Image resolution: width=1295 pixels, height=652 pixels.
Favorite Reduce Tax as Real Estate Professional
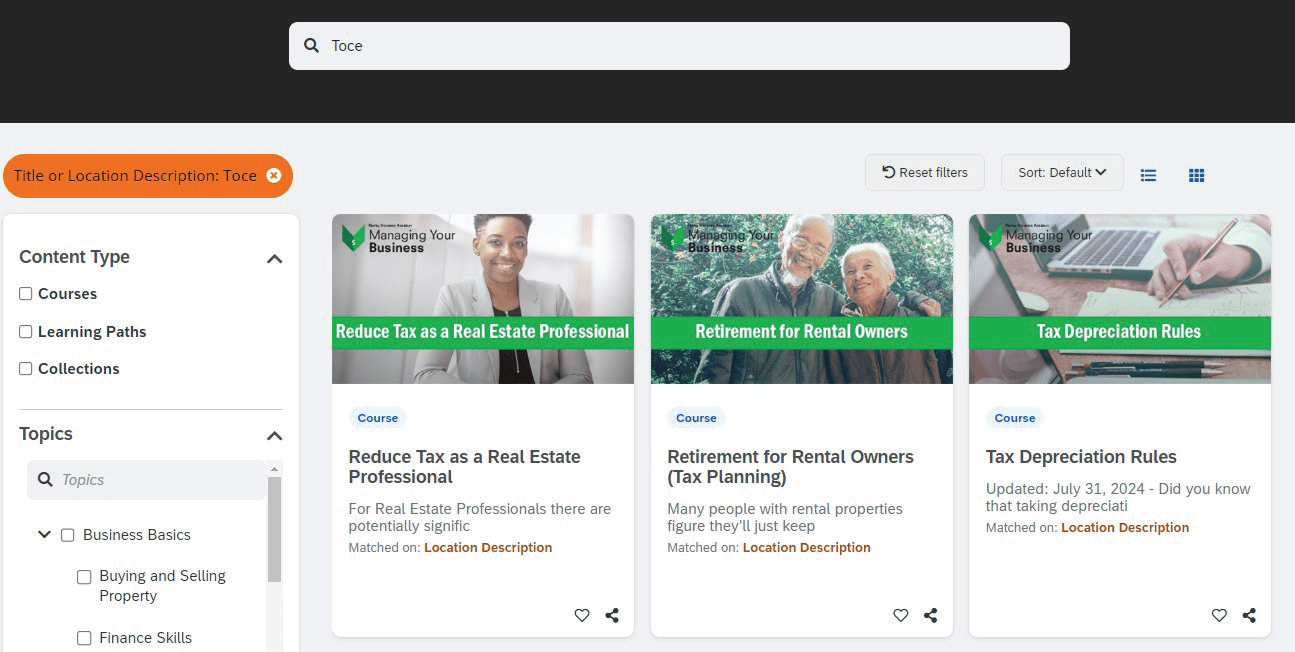[582, 615]
